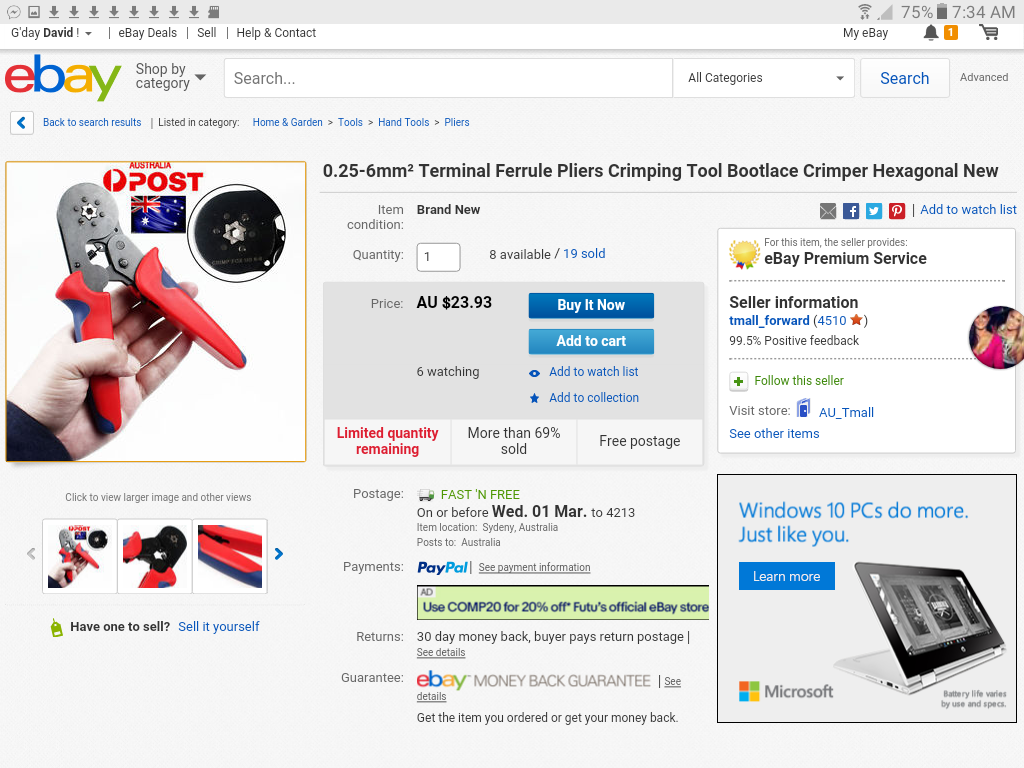1024x768 pixels.
Task: Open the Shop by category menu
Action: click(x=170, y=77)
